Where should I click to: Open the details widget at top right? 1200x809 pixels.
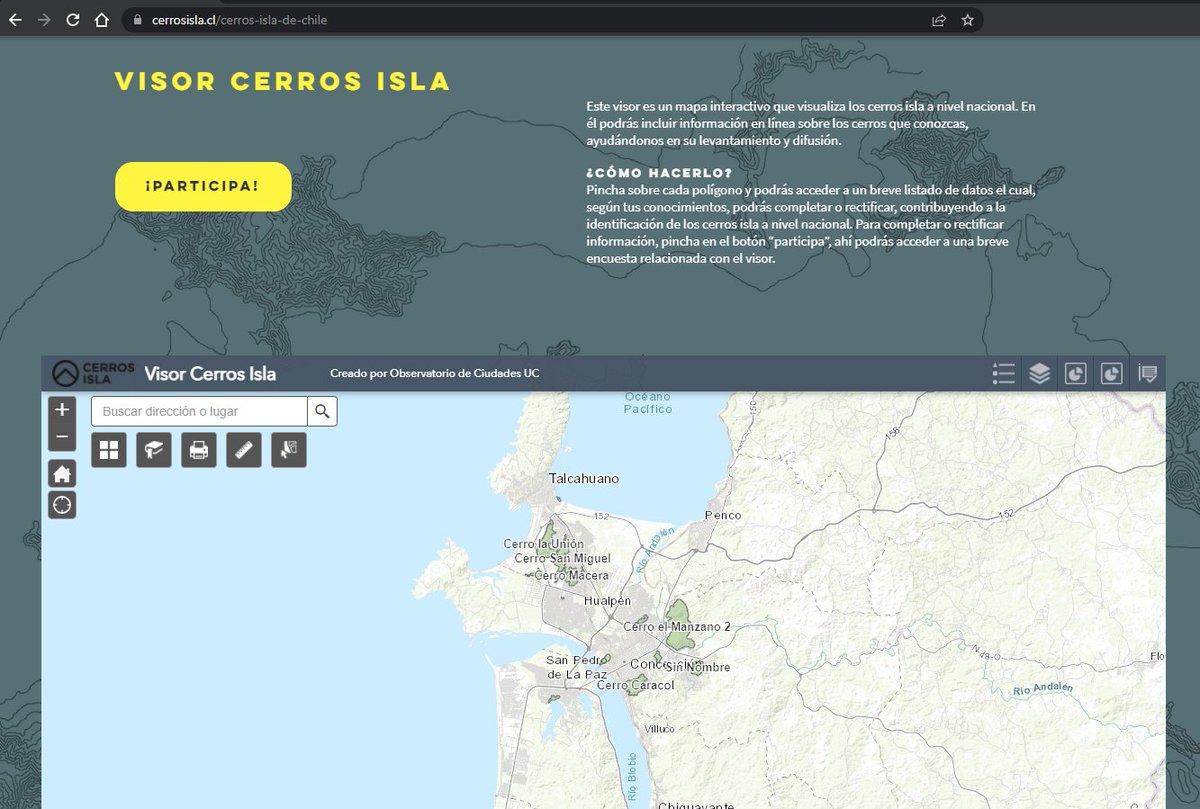point(1148,372)
